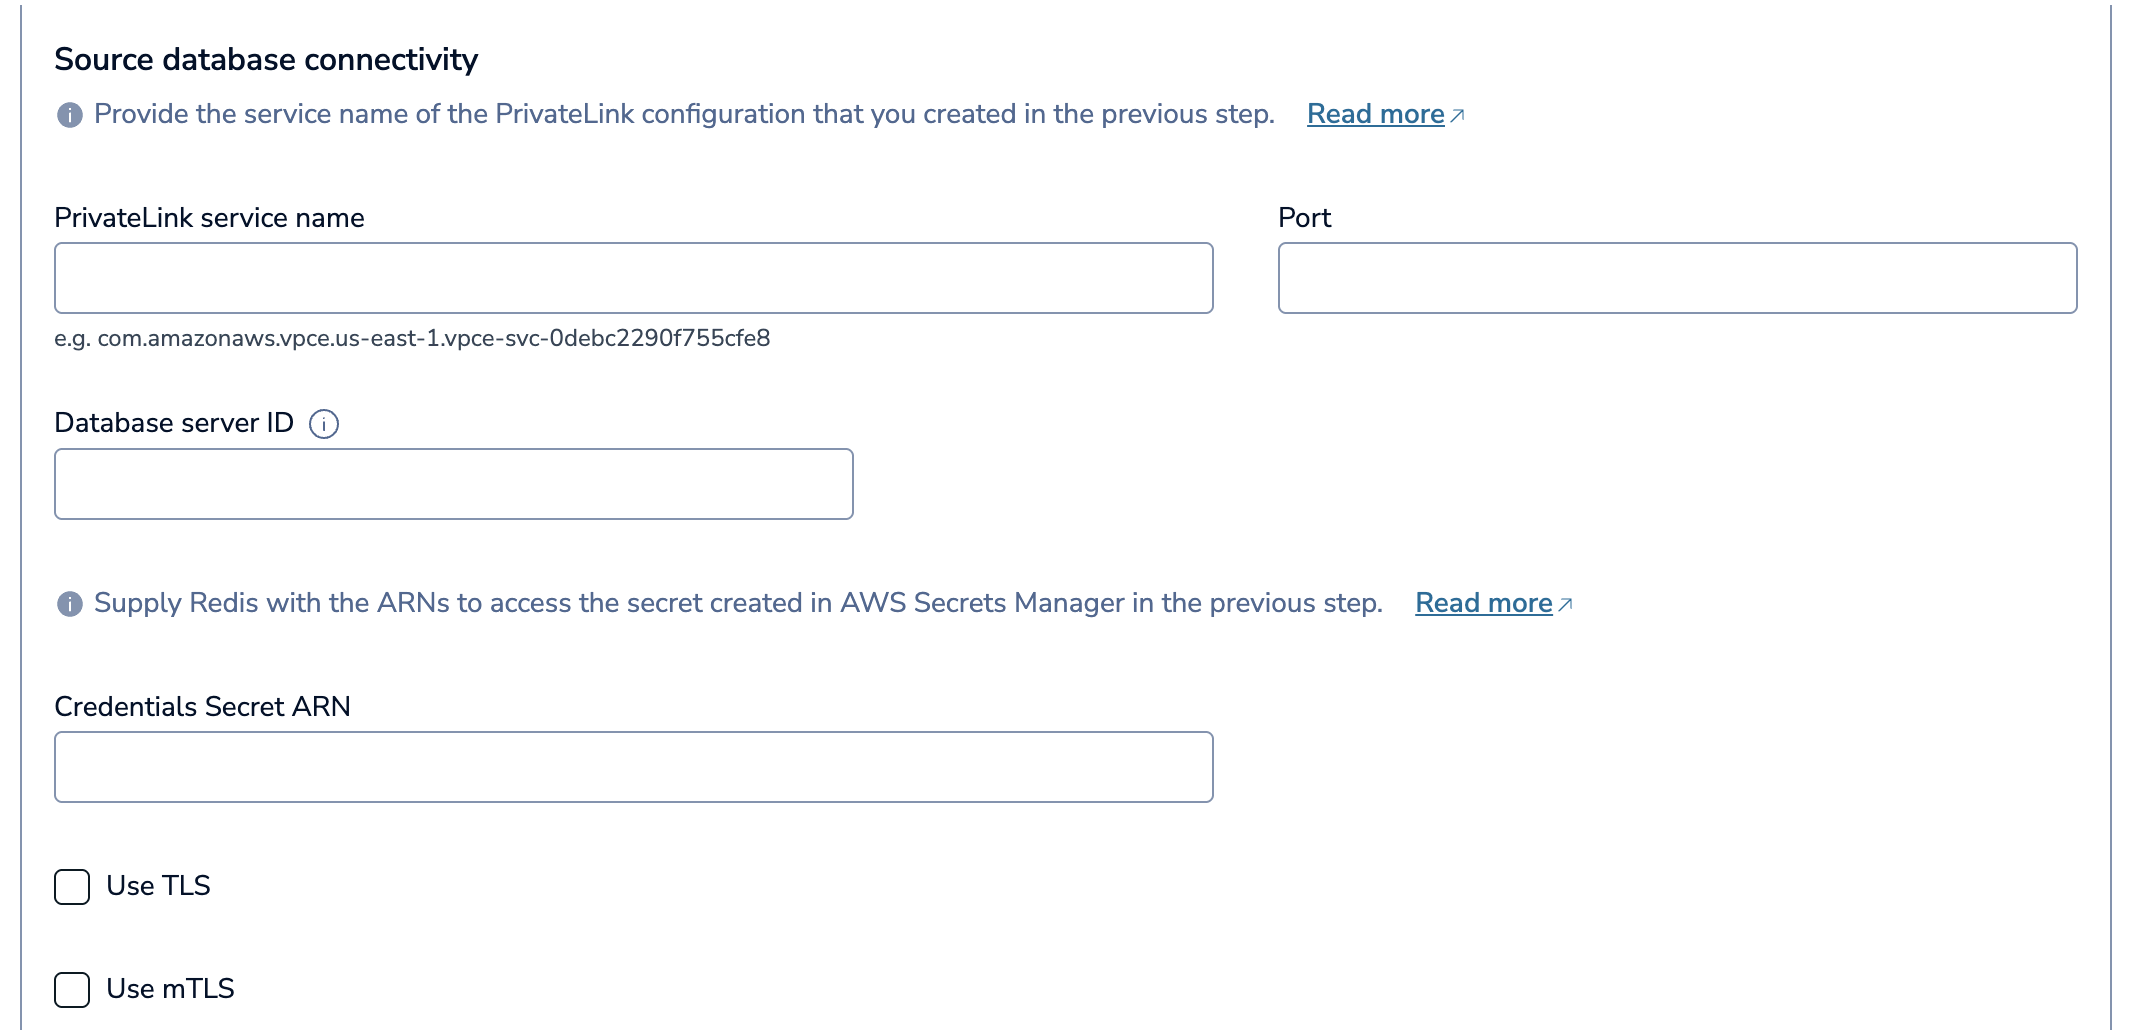Click the Source database connectivity heading
This screenshot has height=1030, width=2130.
pyautogui.click(x=266, y=59)
